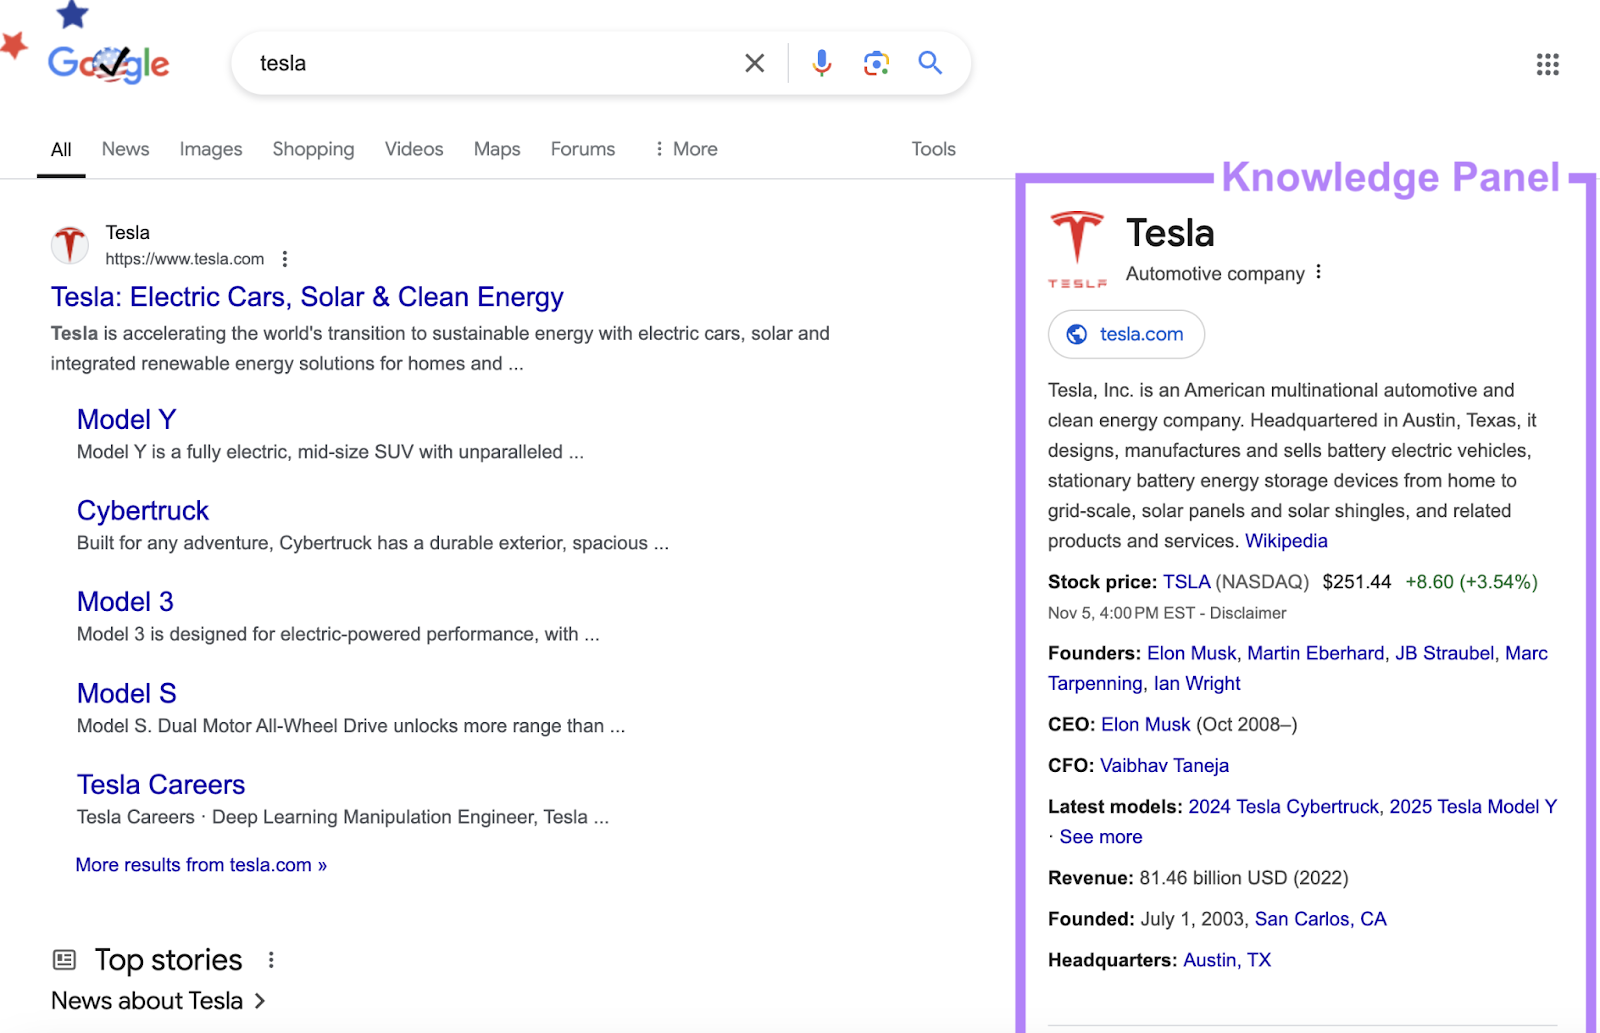Click the search magnifier icon
Viewport: 1600px width, 1033px height.
click(x=930, y=62)
